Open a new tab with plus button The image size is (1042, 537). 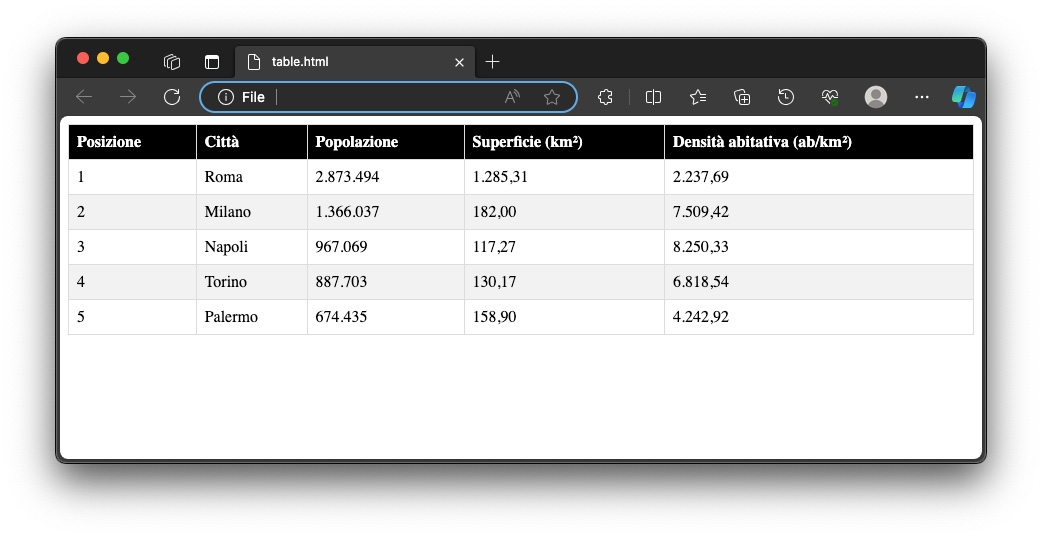[492, 62]
